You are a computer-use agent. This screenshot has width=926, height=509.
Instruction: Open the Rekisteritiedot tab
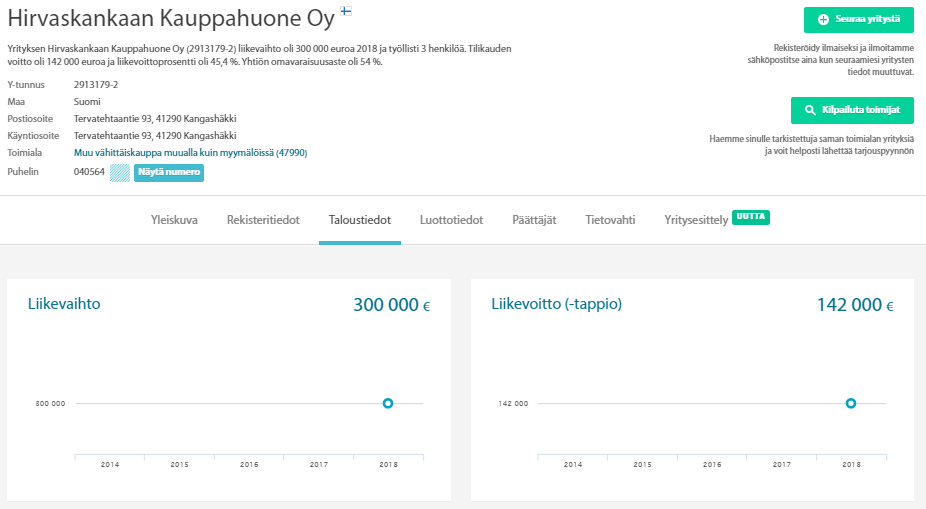(x=263, y=220)
